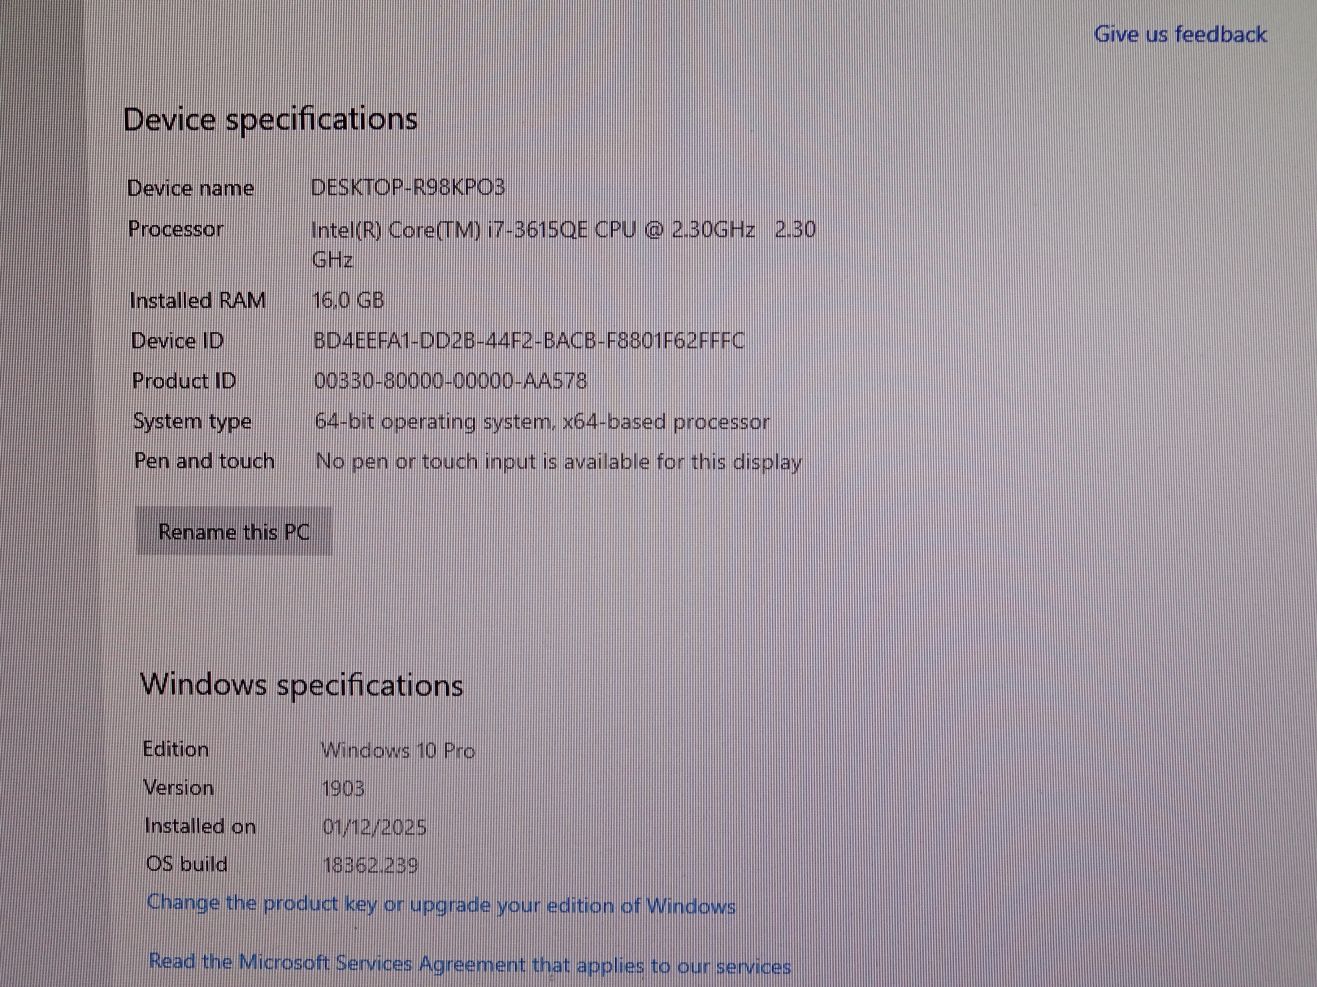Click the Intel Core i7-3615QE processor text
Viewport: 1317px width, 987px height.
[532, 230]
